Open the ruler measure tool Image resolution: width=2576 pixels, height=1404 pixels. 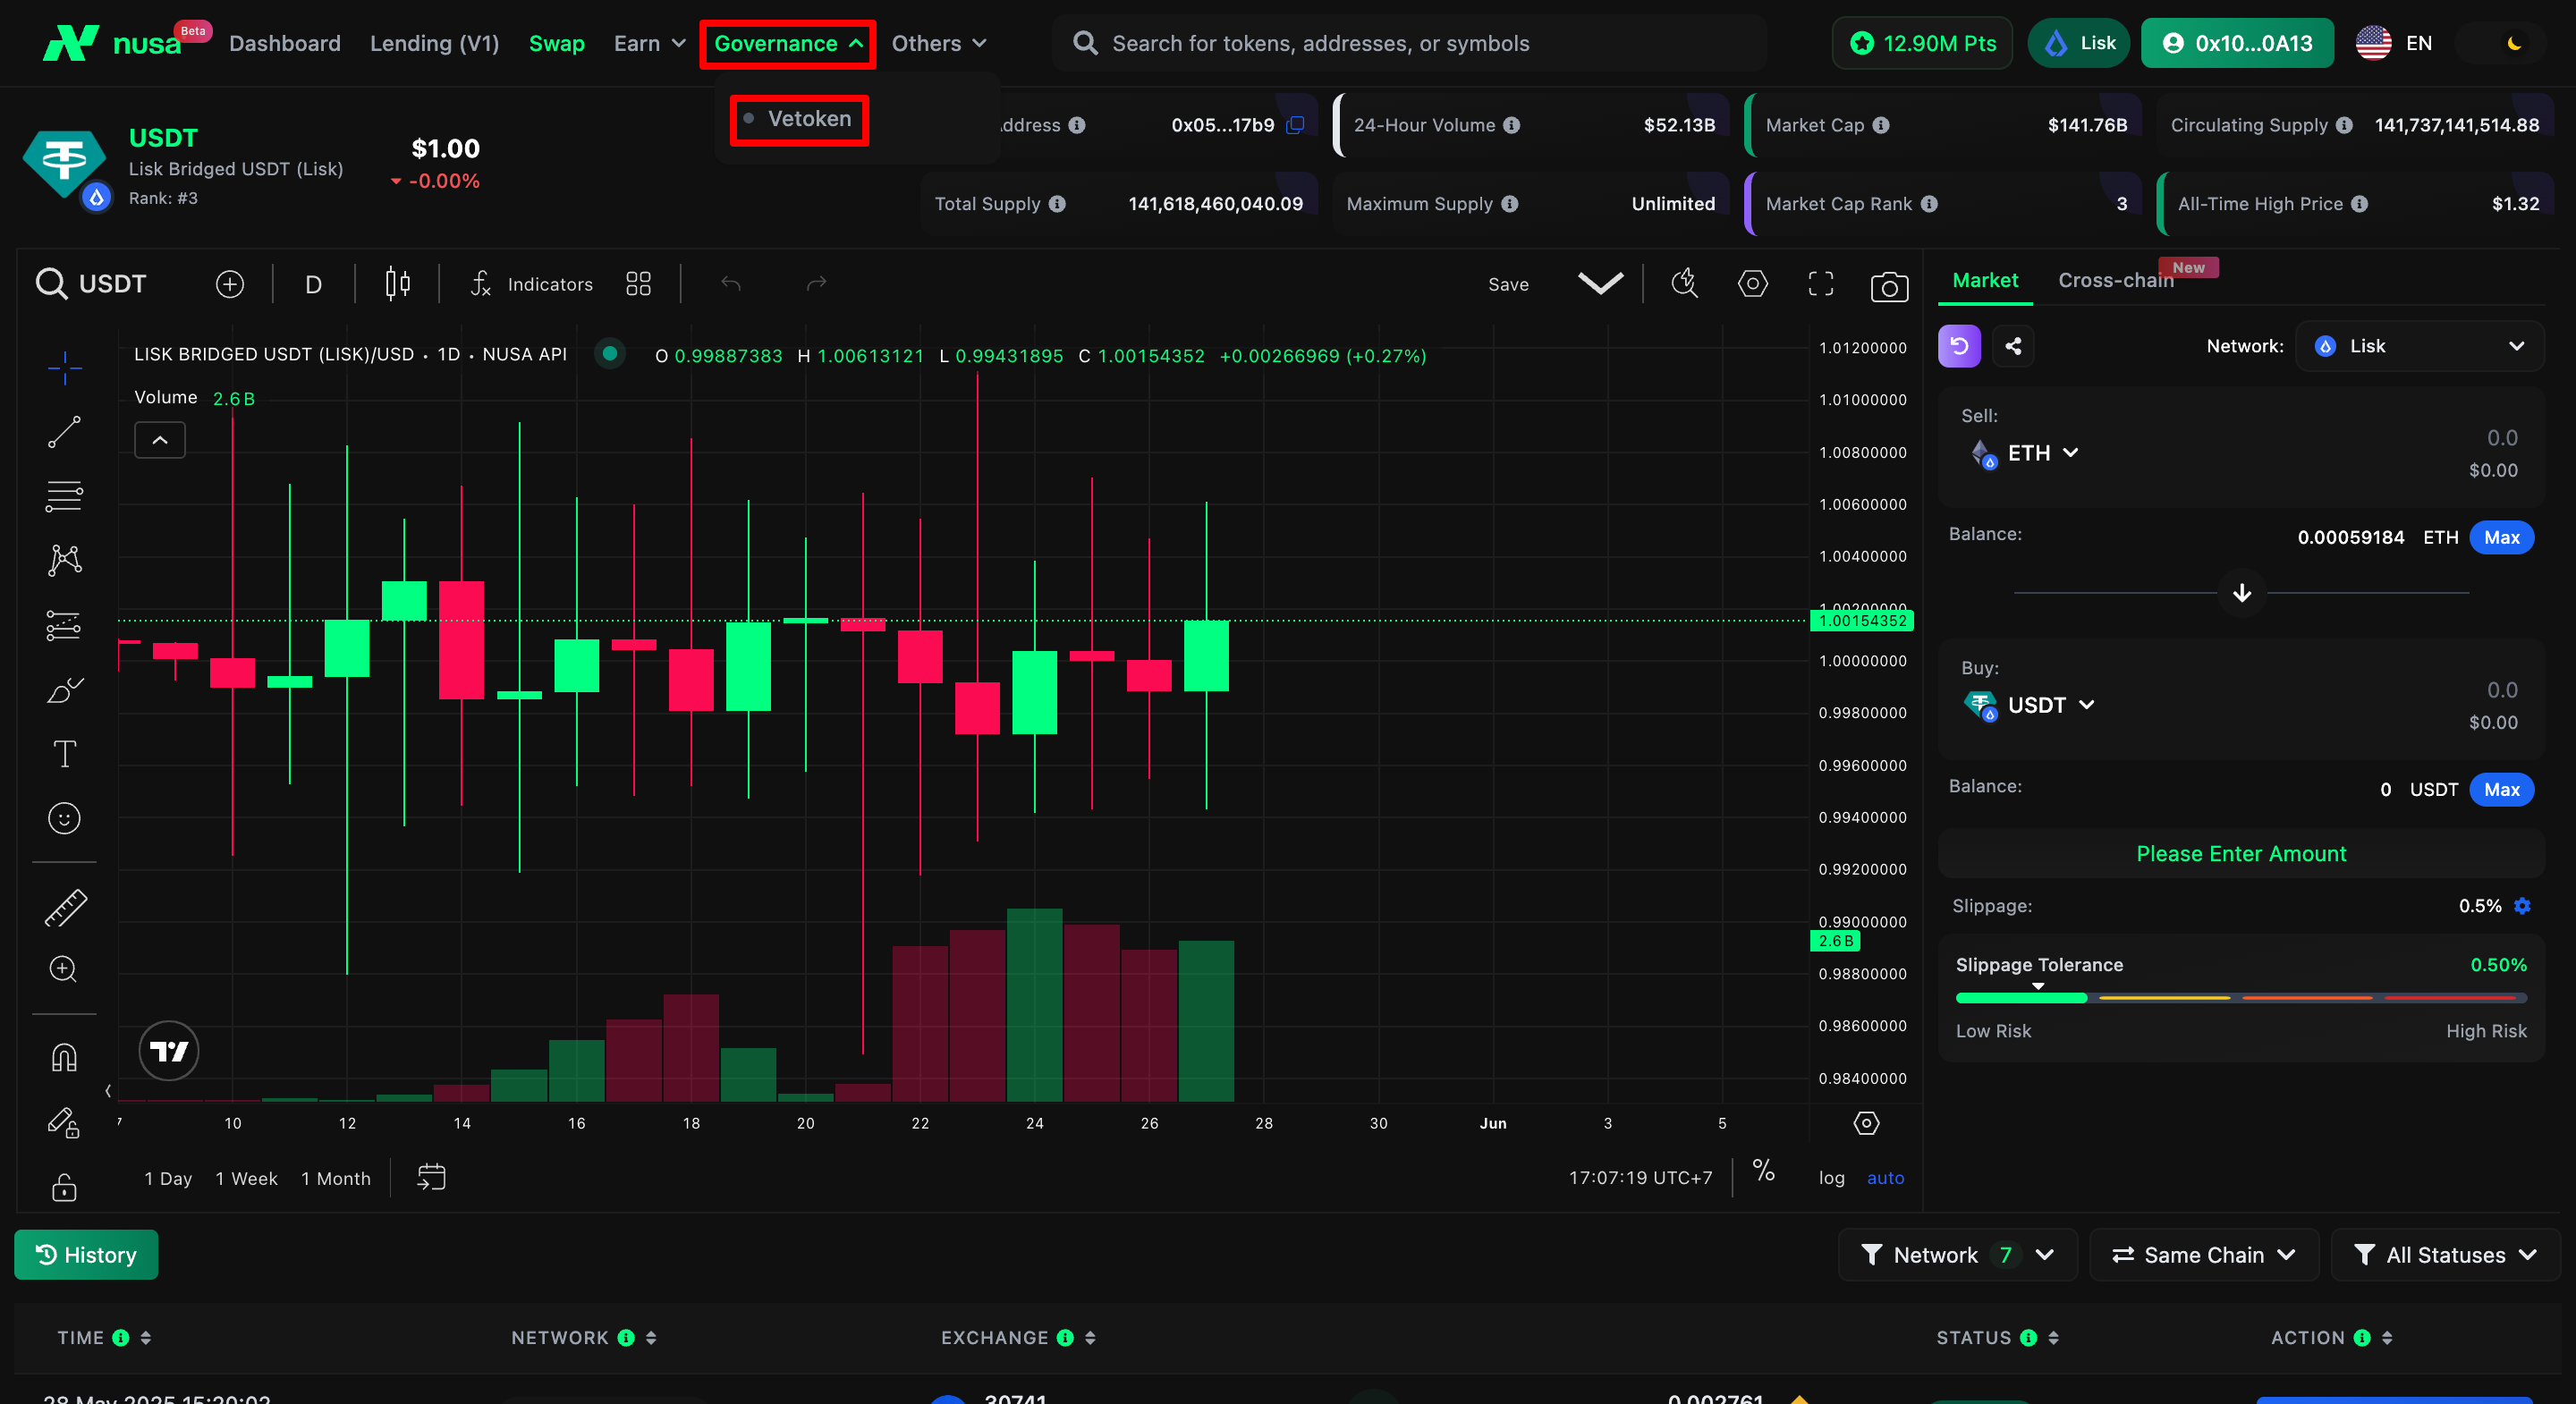(64, 907)
